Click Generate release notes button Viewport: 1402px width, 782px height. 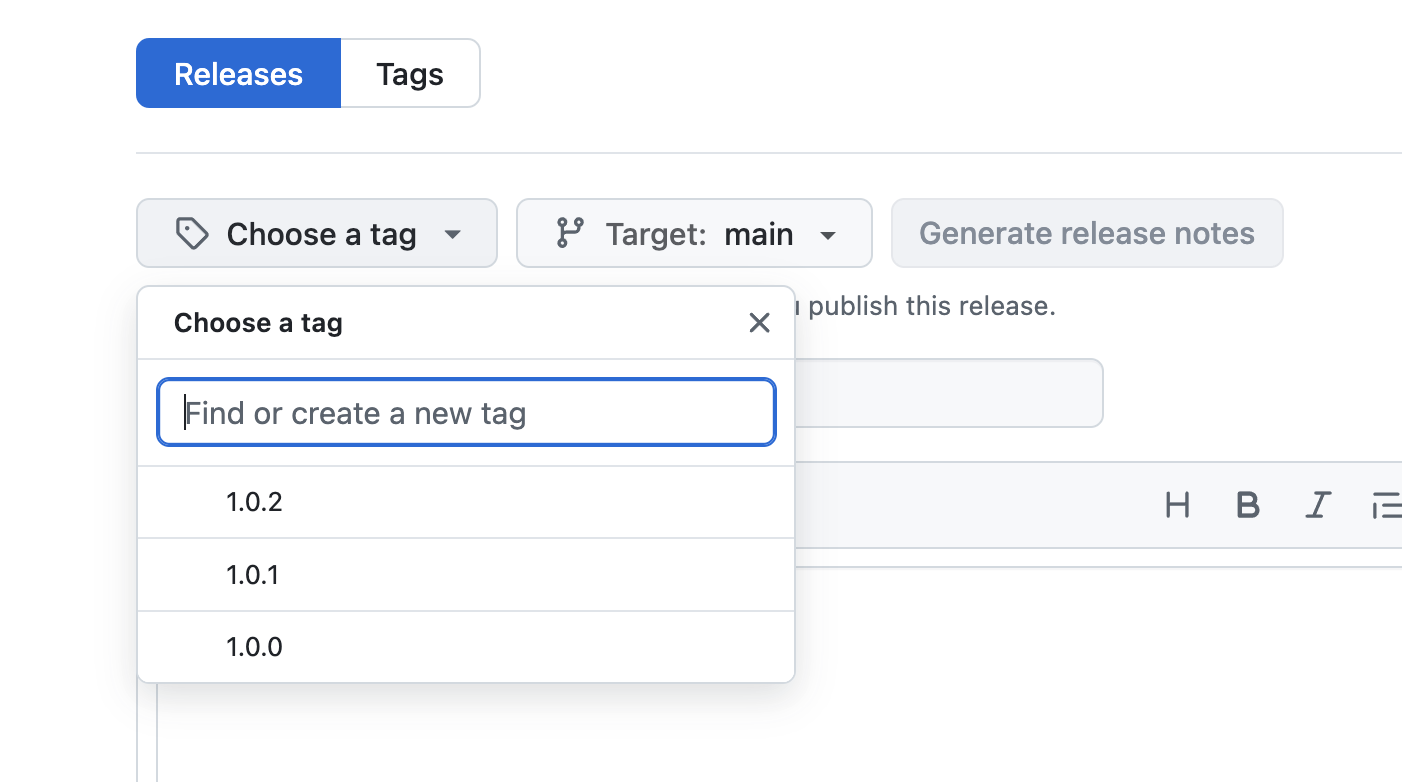[x=1086, y=234]
